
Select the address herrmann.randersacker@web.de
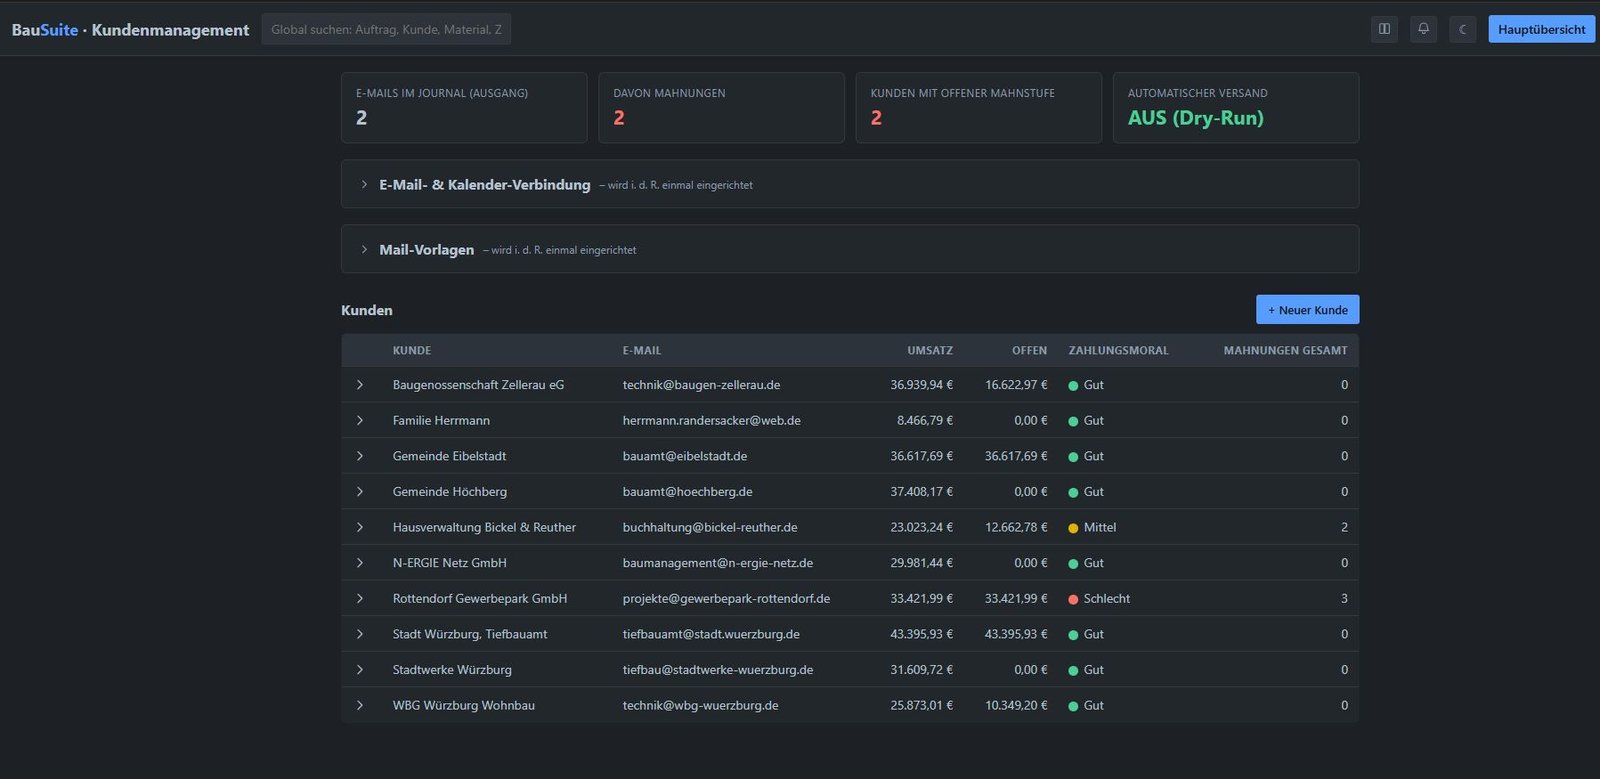click(x=712, y=421)
